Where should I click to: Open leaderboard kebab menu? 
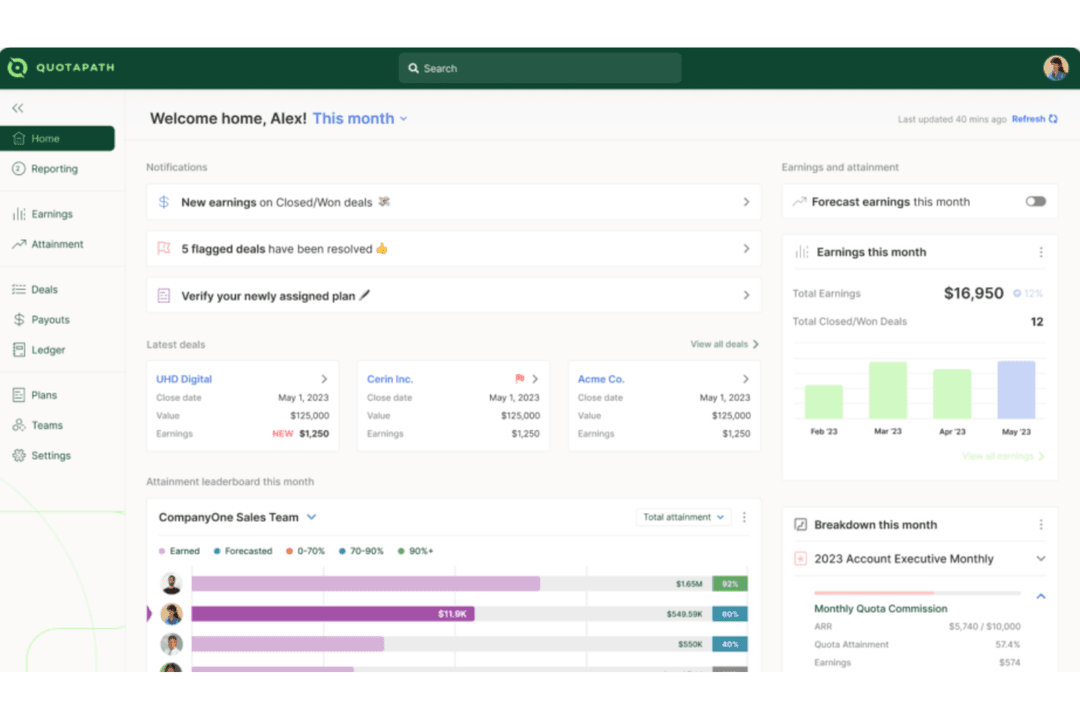coord(744,517)
